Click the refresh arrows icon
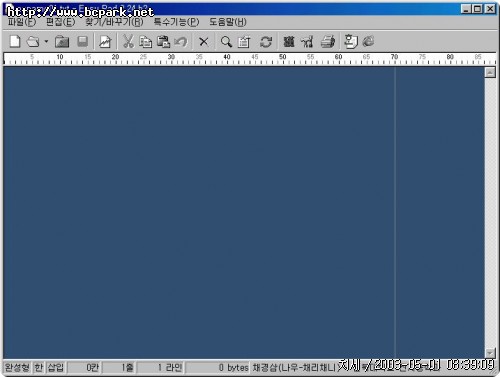The image size is (500, 377). (266, 42)
